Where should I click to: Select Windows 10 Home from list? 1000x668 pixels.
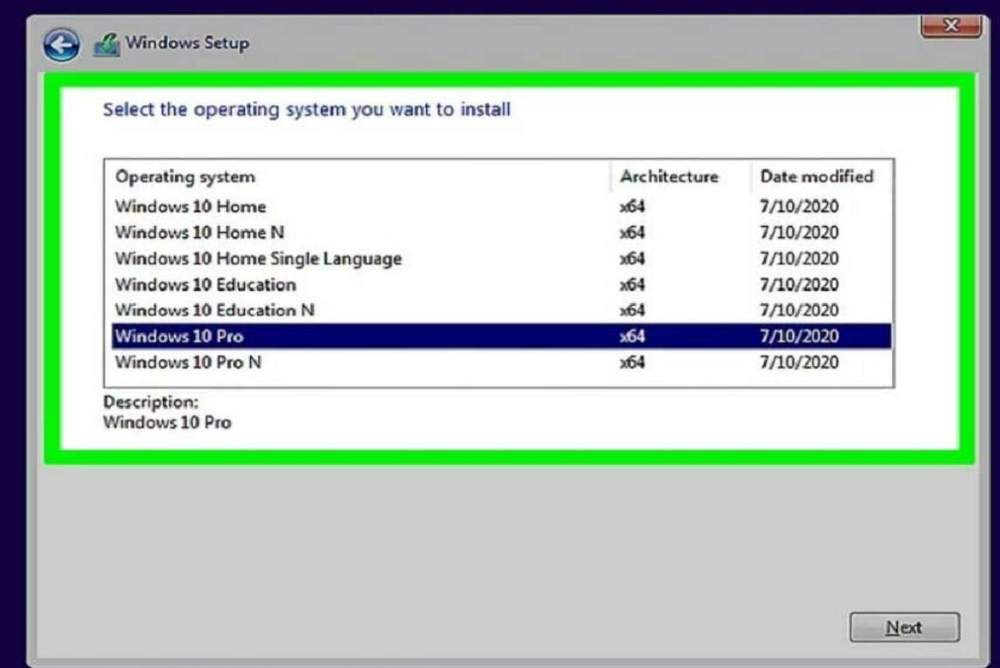(x=190, y=207)
